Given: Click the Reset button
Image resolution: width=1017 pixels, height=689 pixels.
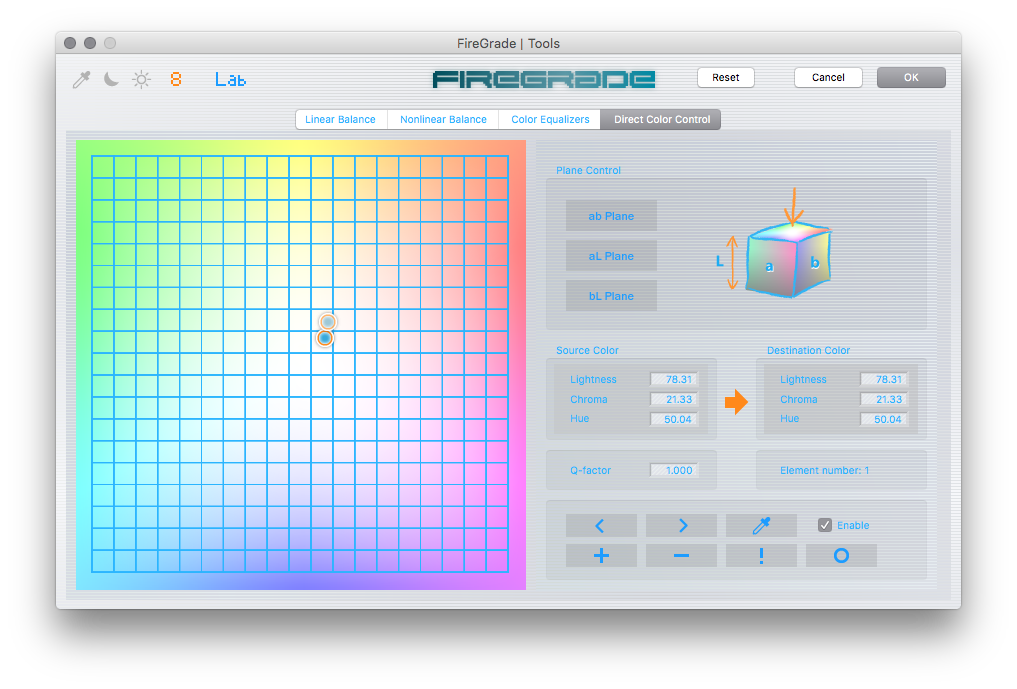Looking at the screenshot, I should 726,77.
